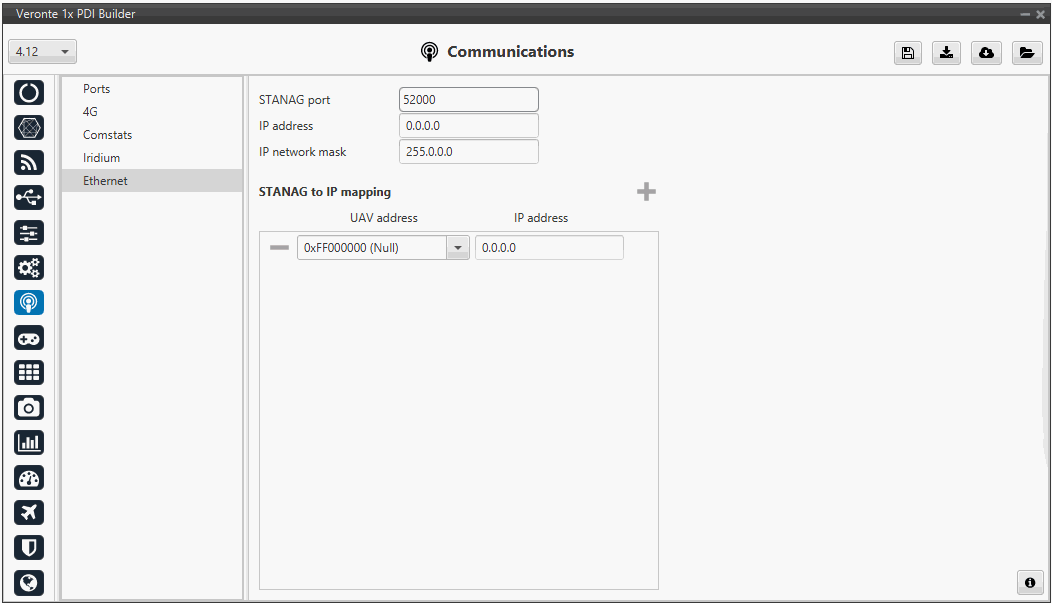Image resolution: width=1052 pixels, height=603 pixels.
Task: Expand the UAV address 0xFF000000 dropdown
Action: 457,248
